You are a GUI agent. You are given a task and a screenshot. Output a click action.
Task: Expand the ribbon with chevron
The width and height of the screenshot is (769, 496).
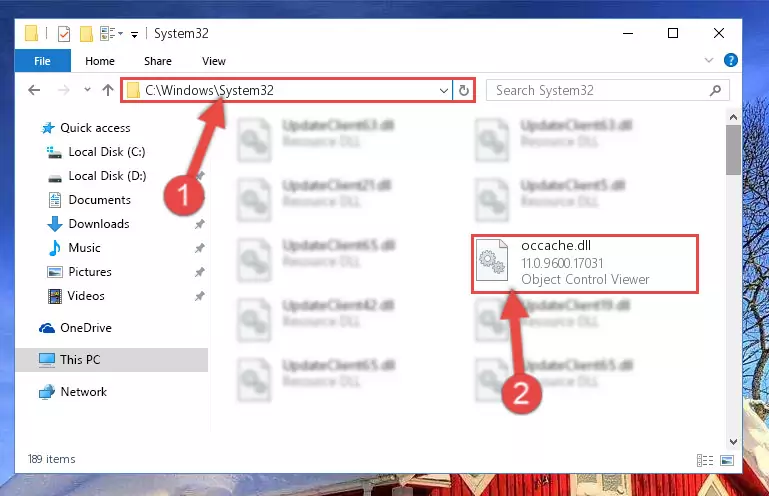tap(709, 60)
